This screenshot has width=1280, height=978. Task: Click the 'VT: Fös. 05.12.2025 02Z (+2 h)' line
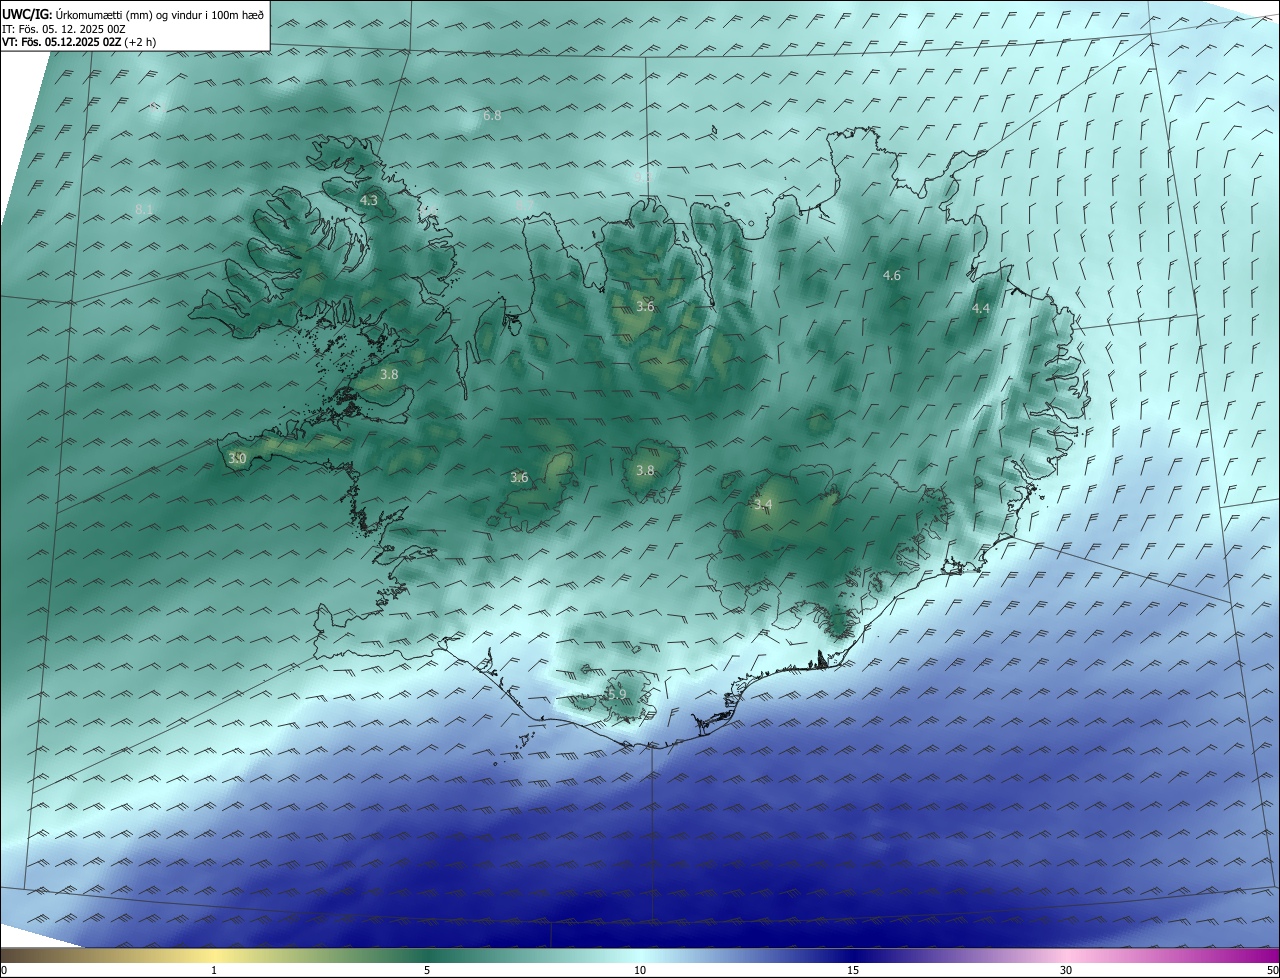(x=79, y=42)
